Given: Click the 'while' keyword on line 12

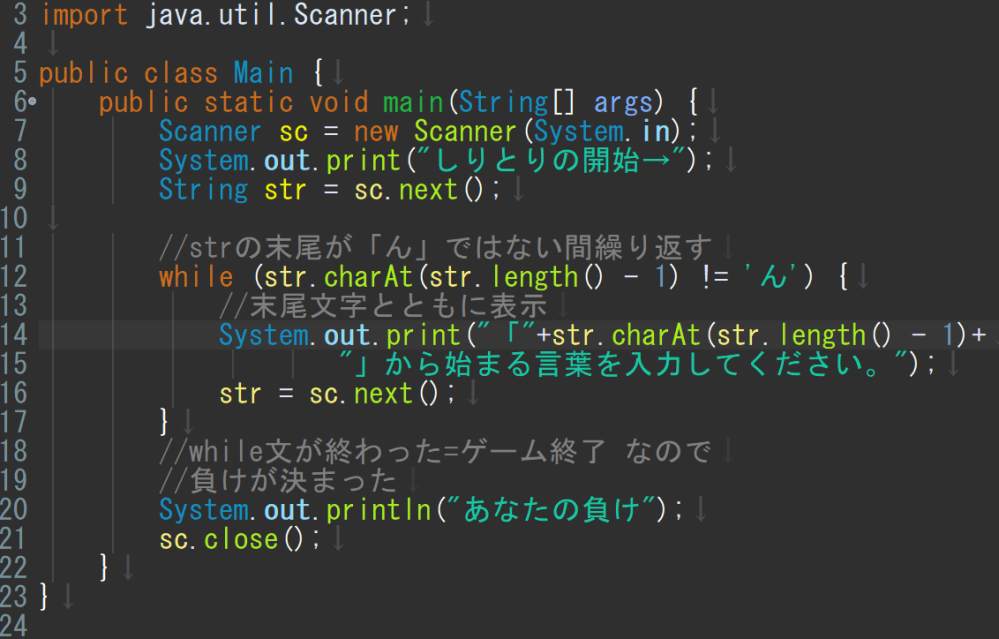Looking at the screenshot, I should tap(196, 276).
